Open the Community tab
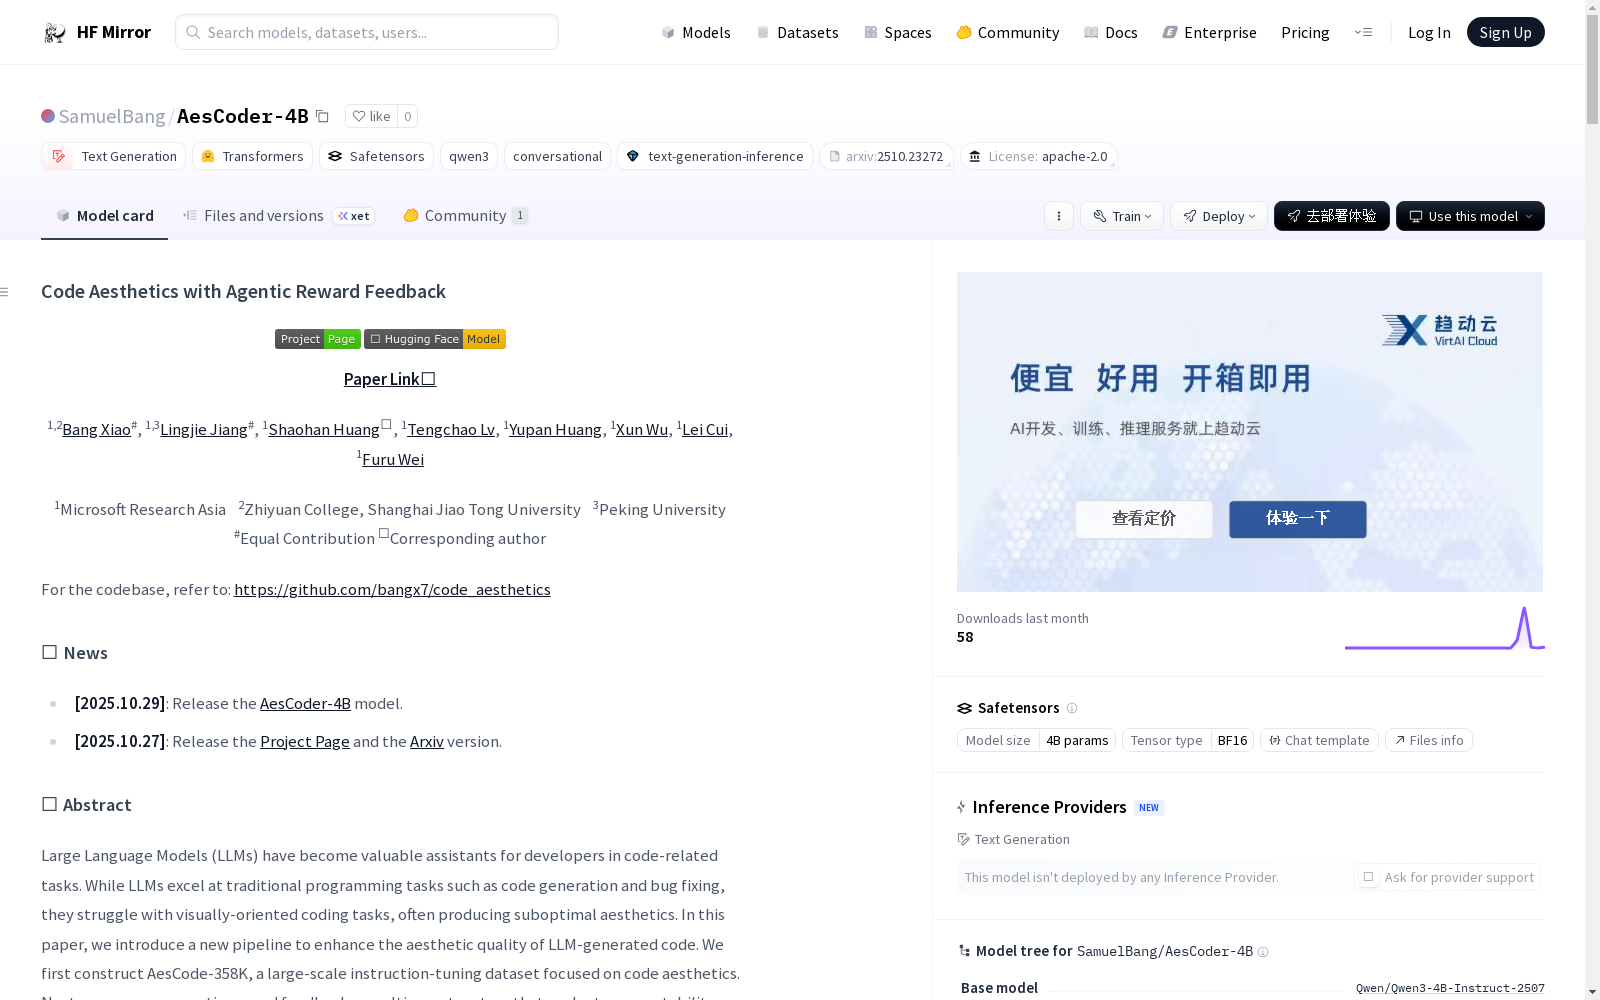Image resolution: width=1600 pixels, height=1000 pixels. (x=465, y=216)
